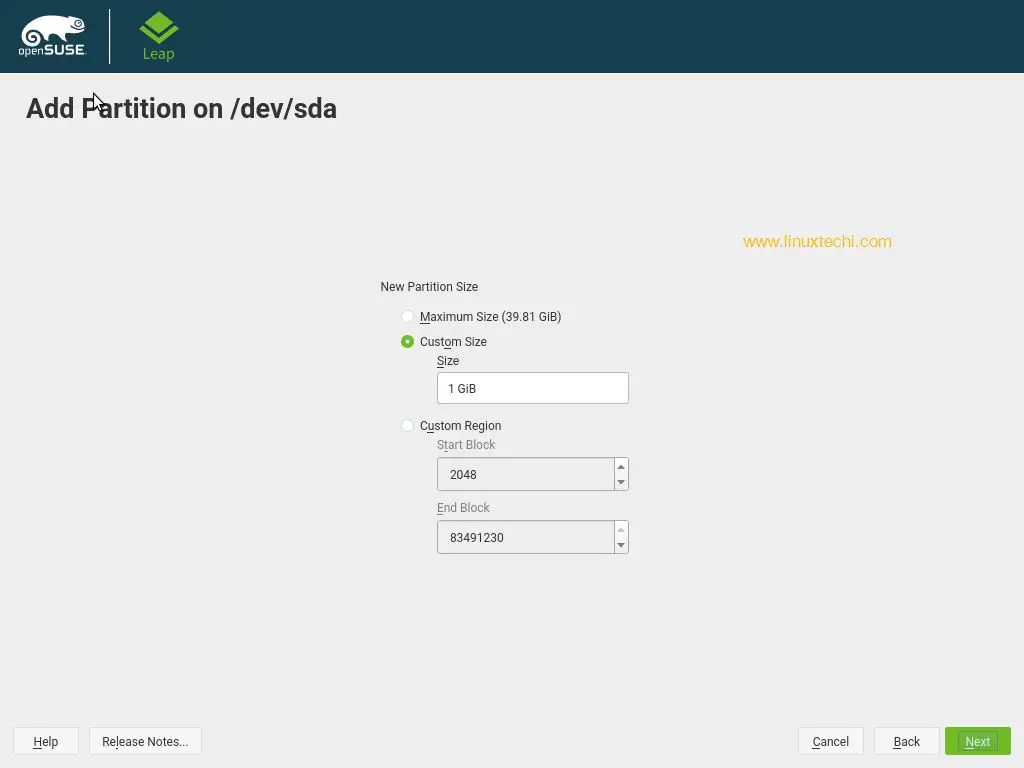Image resolution: width=1024 pixels, height=768 pixels.
Task: Increase the Start Block value with up arrow
Action: click(x=621, y=466)
